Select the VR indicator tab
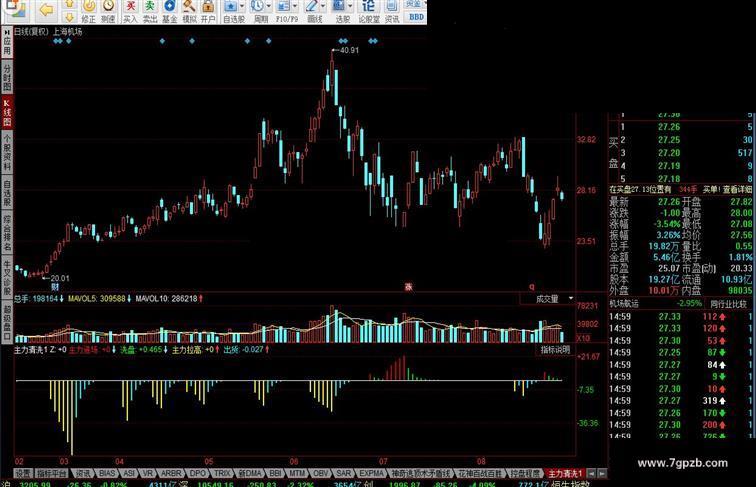 148,473
